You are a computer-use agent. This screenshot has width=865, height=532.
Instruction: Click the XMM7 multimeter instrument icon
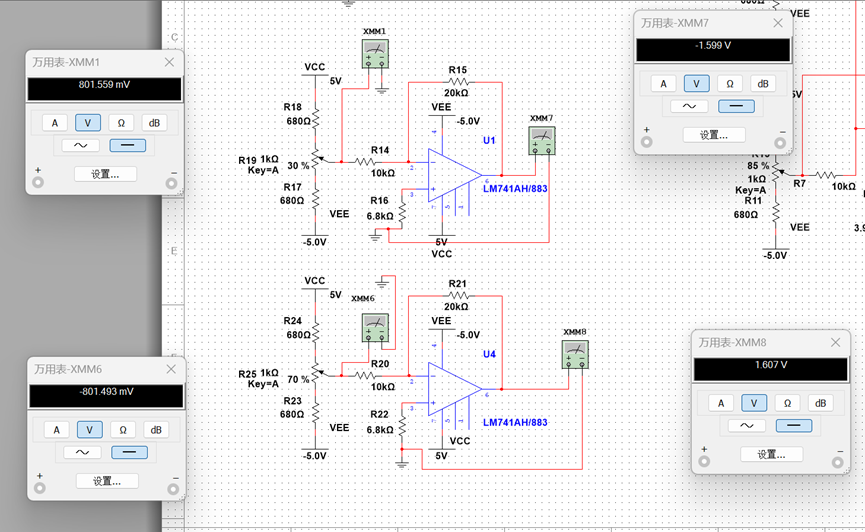tap(542, 141)
